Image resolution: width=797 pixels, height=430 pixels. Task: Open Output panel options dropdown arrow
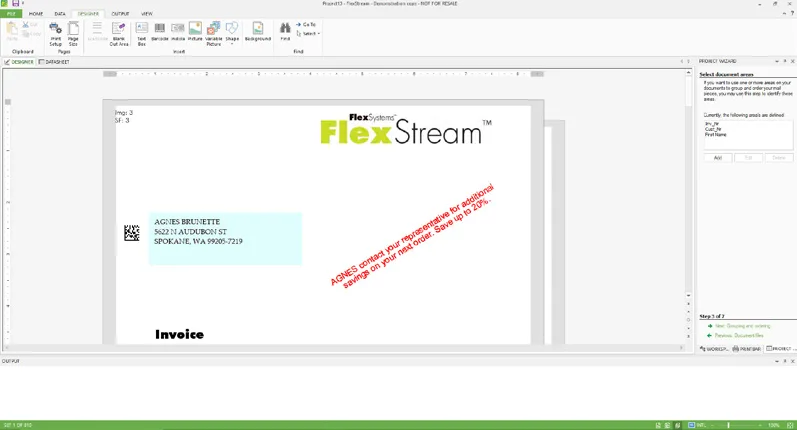tap(777, 361)
